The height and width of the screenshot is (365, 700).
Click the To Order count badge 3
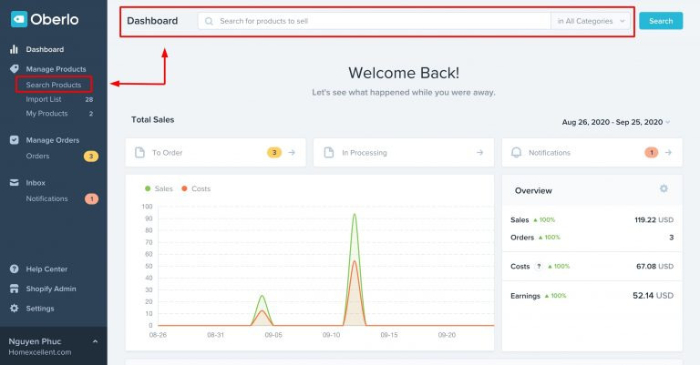tap(274, 153)
